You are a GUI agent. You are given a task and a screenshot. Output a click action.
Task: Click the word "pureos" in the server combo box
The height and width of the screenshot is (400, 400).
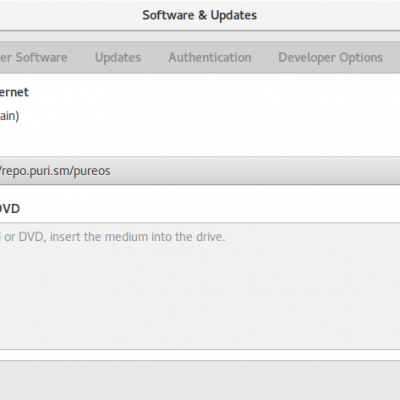pyautogui.click(x=92, y=171)
